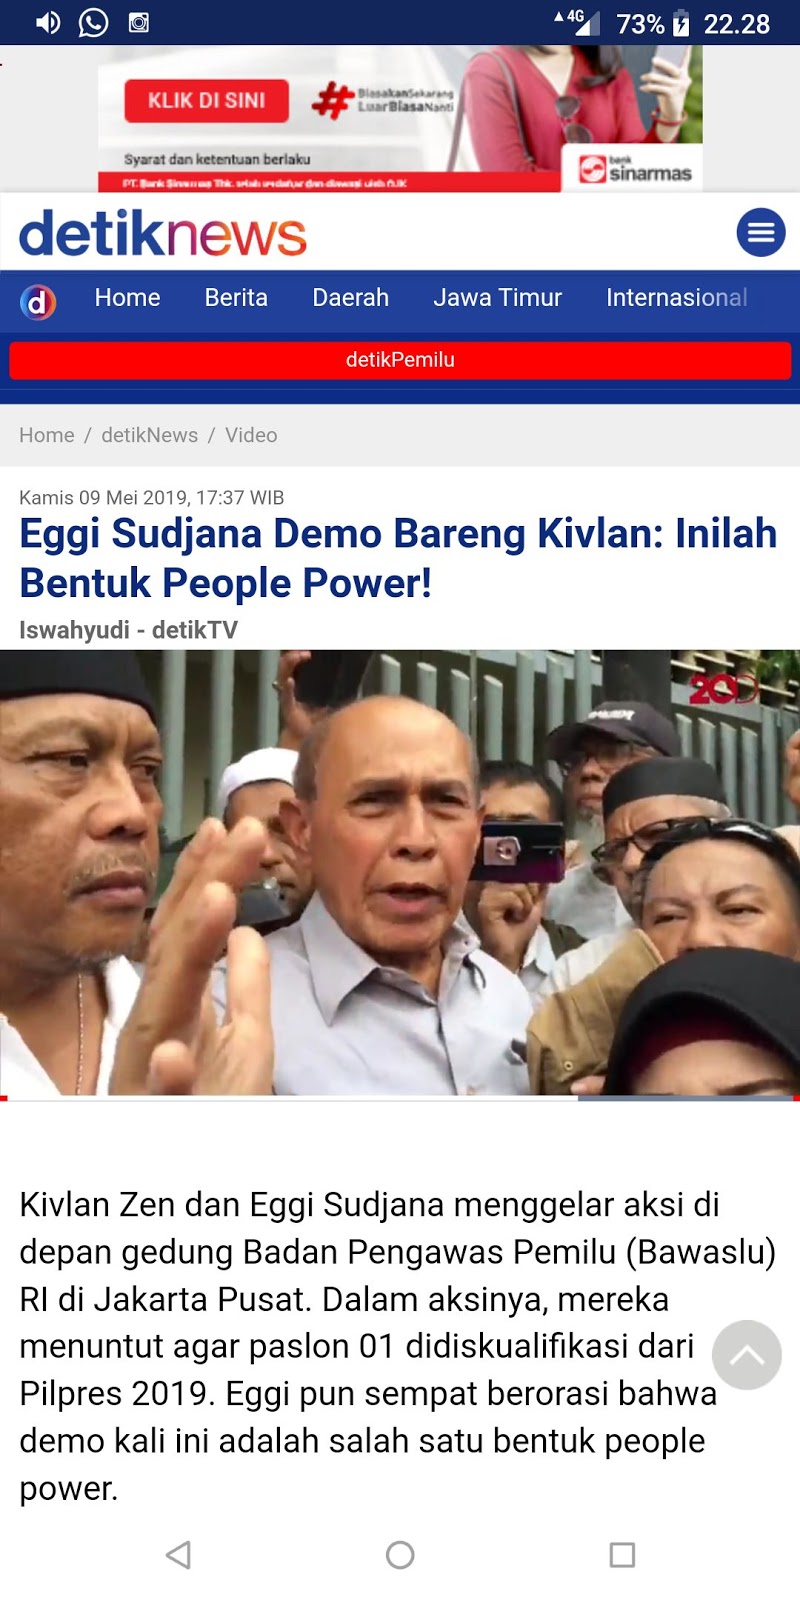
Task: Open detikNews breadcrumb link
Action: 150,435
